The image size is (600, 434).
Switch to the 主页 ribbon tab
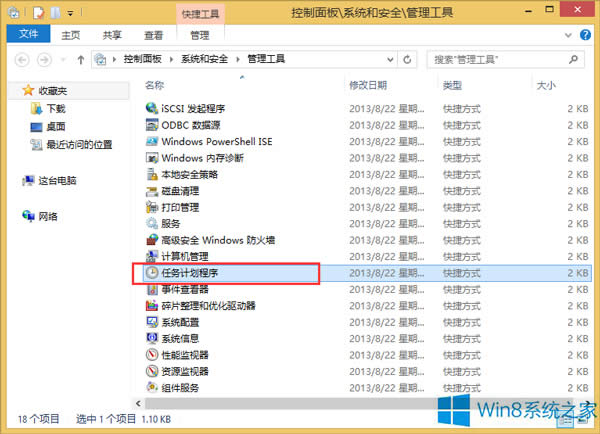point(71,35)
